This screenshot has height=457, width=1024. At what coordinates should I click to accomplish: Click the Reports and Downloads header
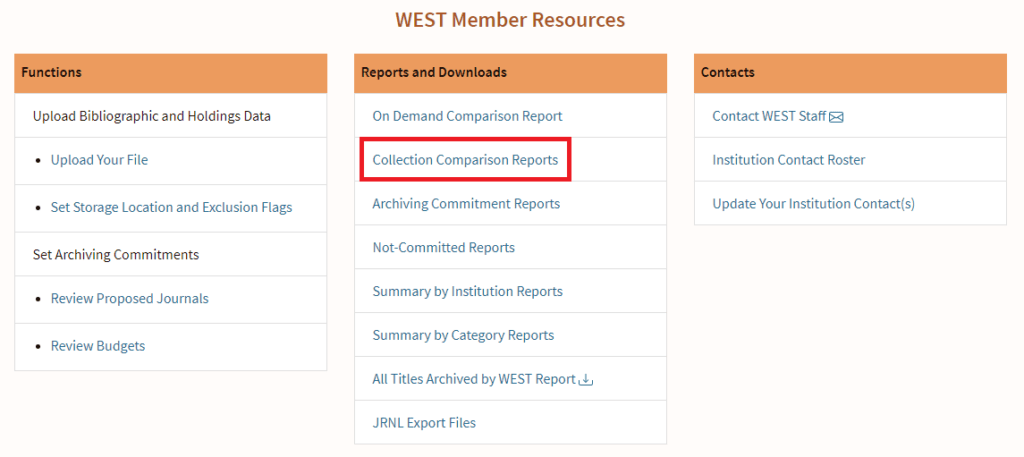511,73
